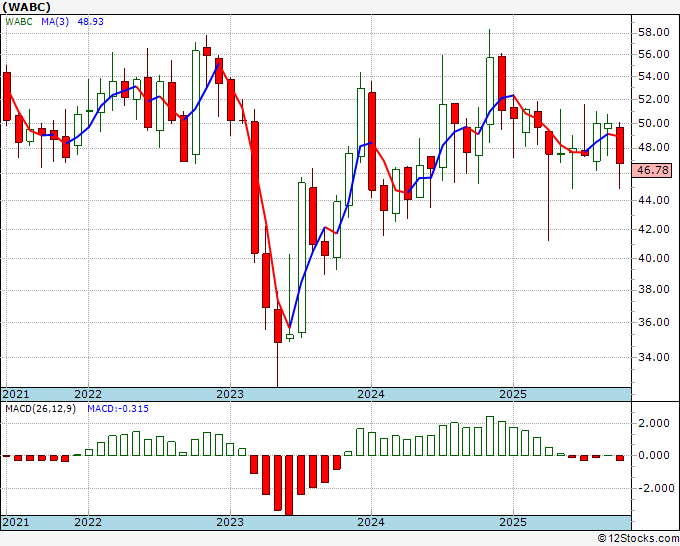The height and width of the screenshot is (546, 680).
Task: Click the tallest green MACD bar before 2025
Action: (x=490, y=436)
